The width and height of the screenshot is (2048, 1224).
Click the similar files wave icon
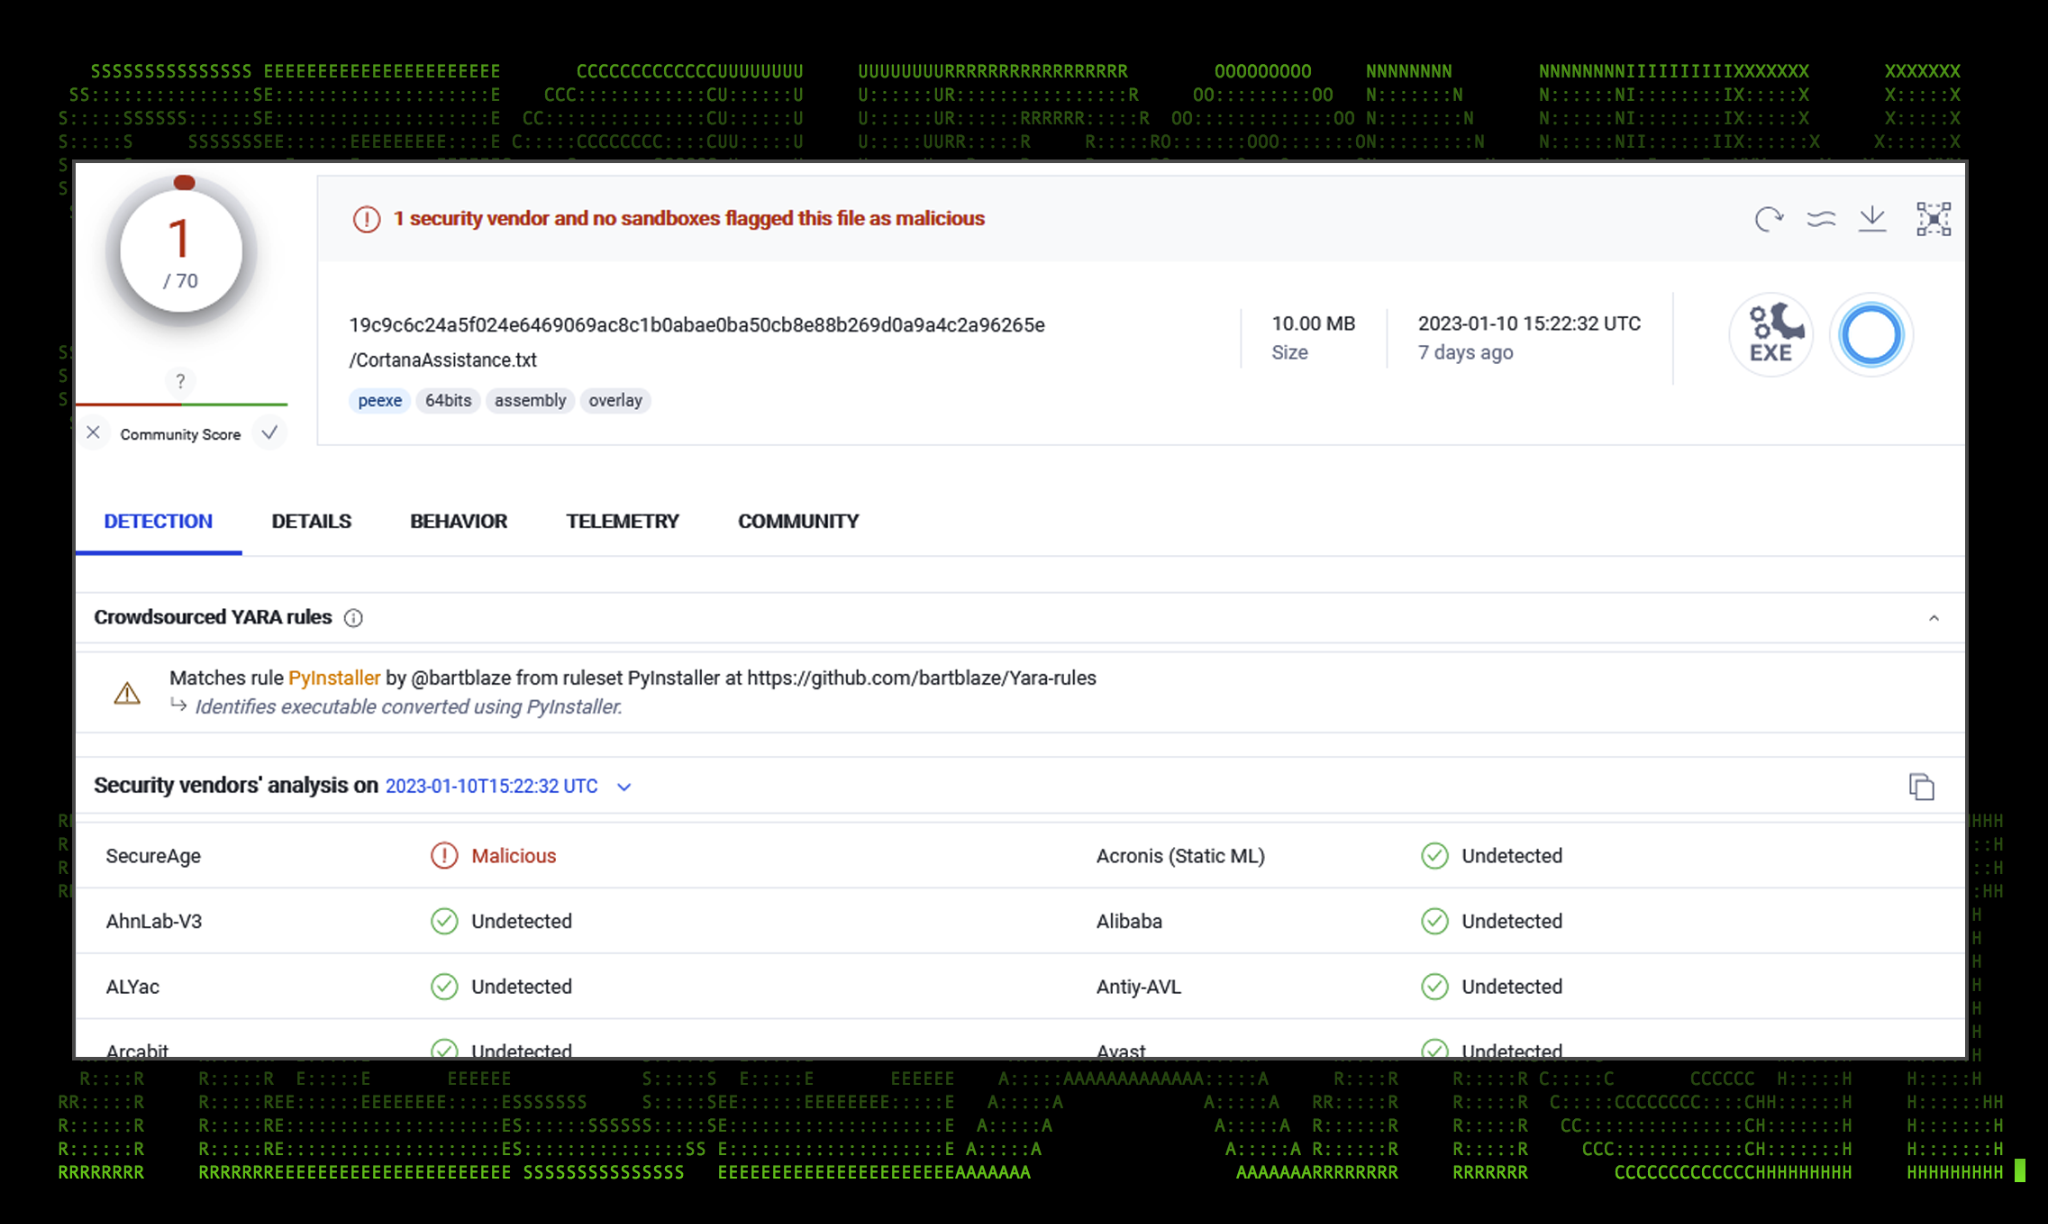(x=1821, y=219)
